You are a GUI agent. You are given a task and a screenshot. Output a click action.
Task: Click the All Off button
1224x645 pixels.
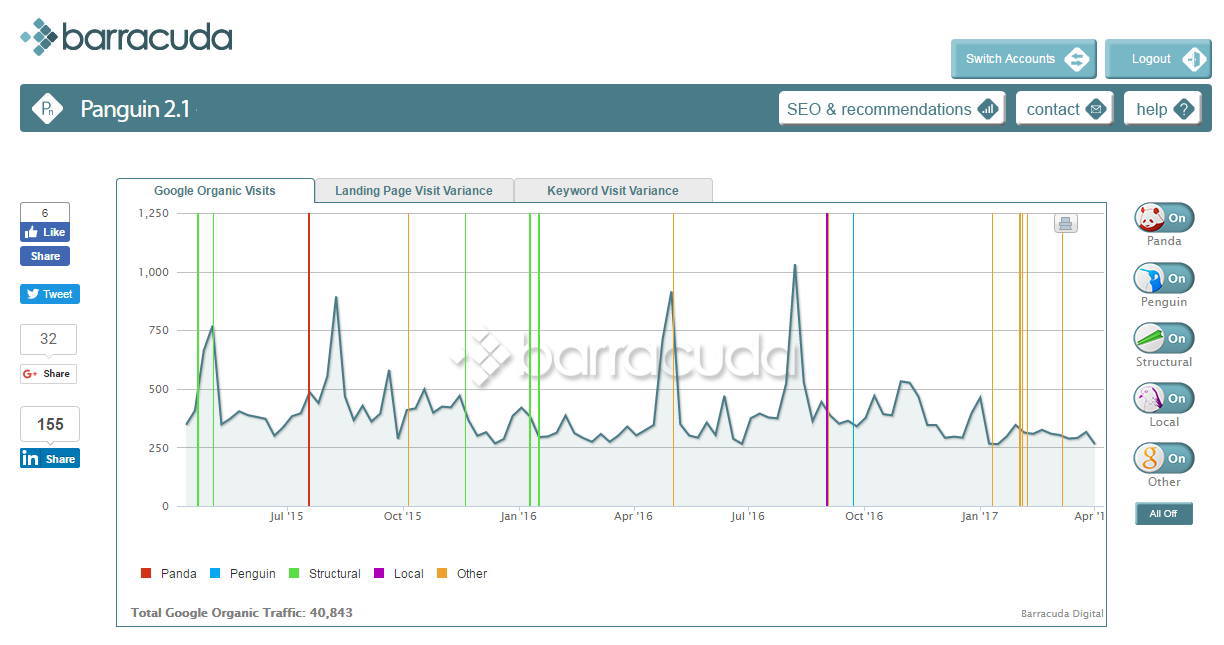[x=1164, y=513]
